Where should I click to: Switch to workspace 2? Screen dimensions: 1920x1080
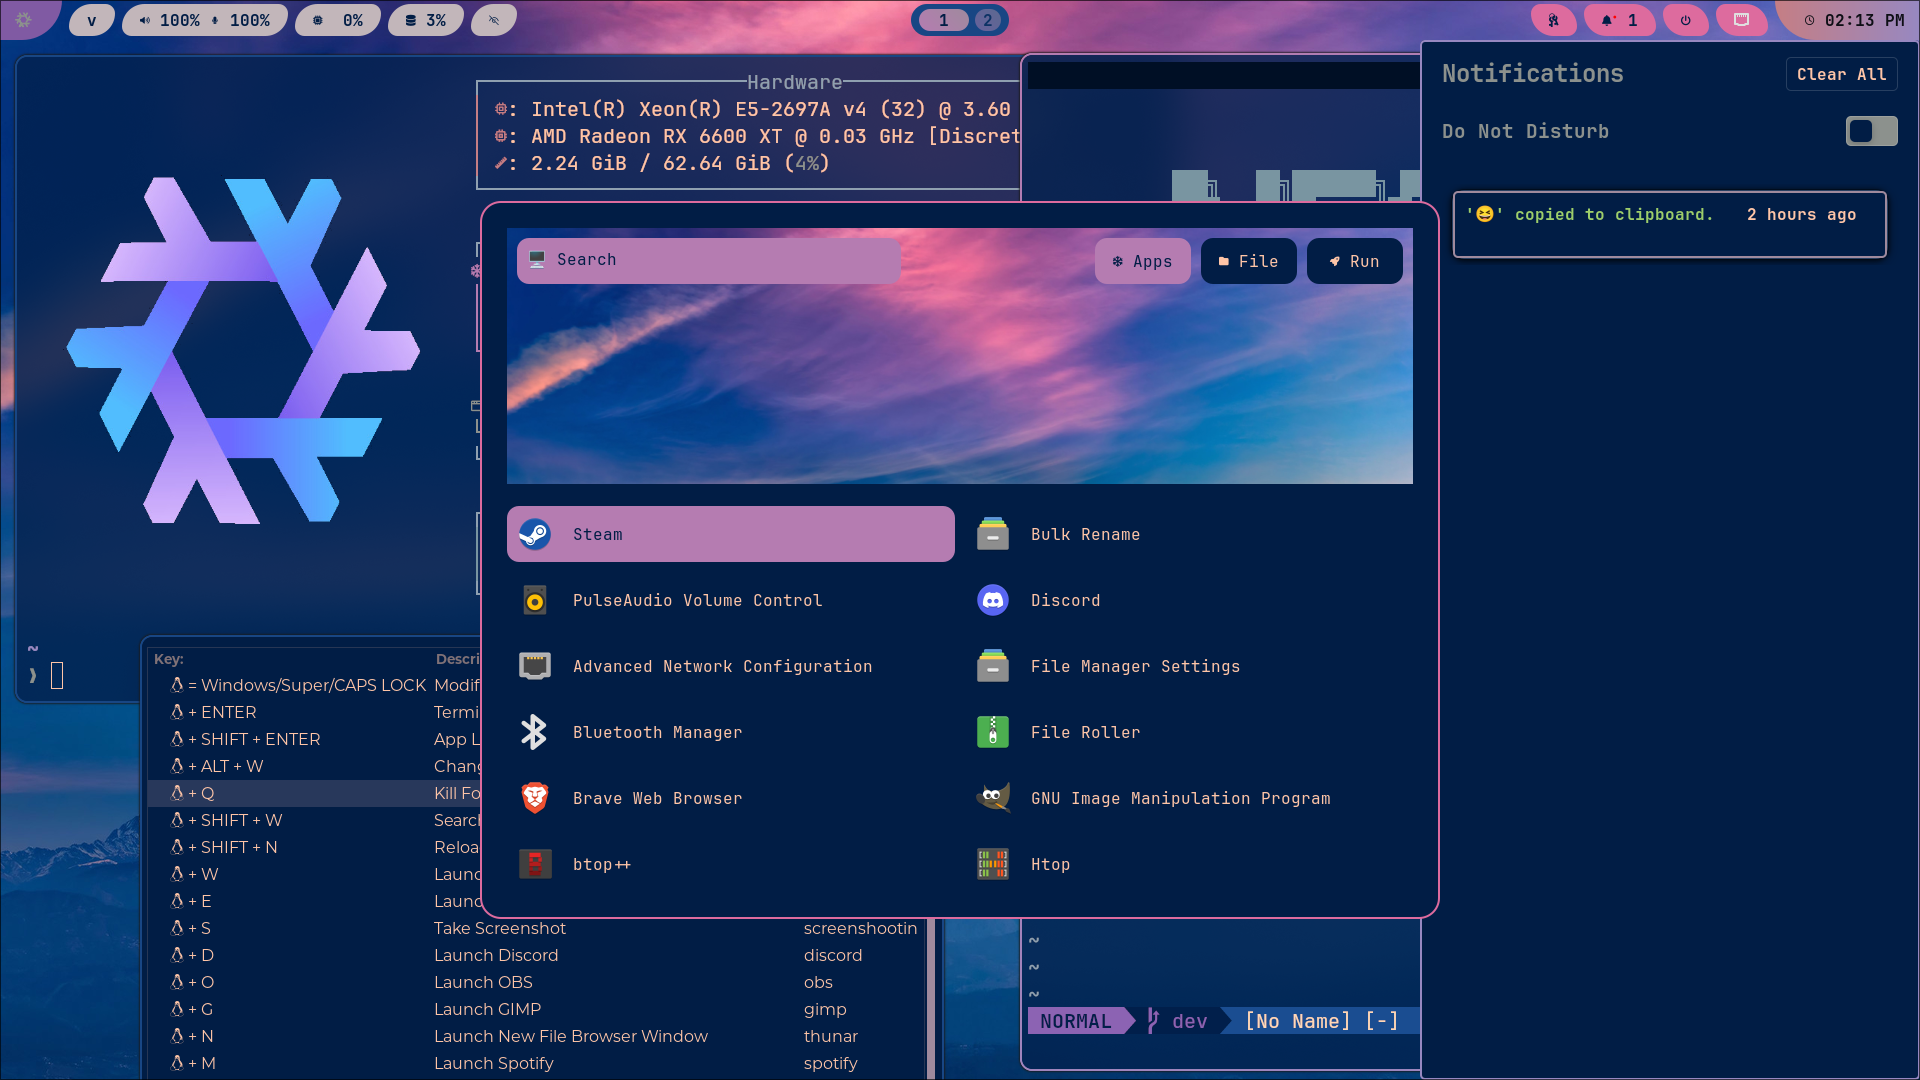coord(988,19)
